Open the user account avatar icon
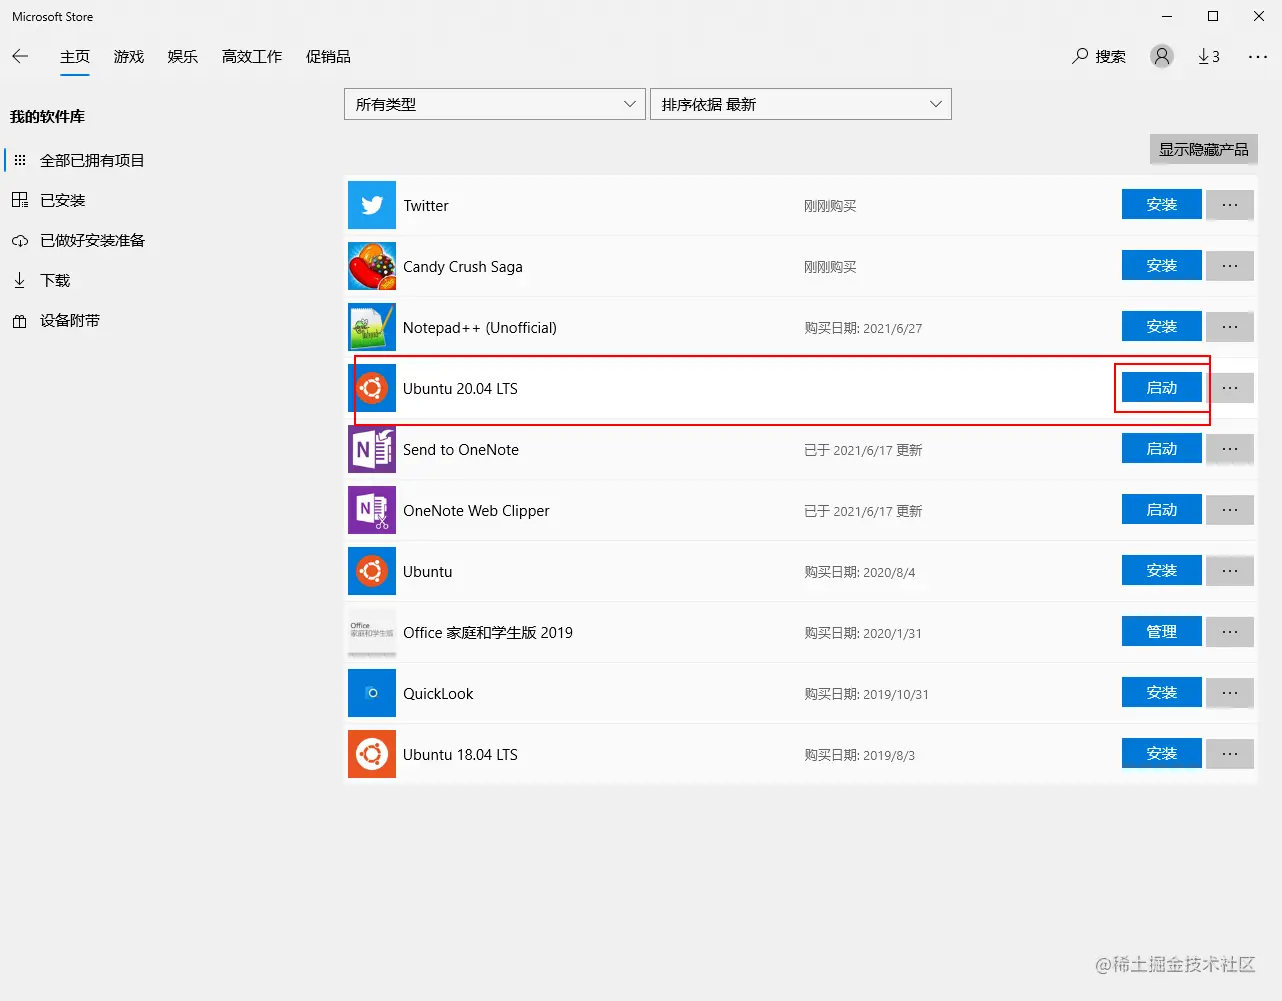Viewport: 1282px width, 1001px height. point(1161,56)
